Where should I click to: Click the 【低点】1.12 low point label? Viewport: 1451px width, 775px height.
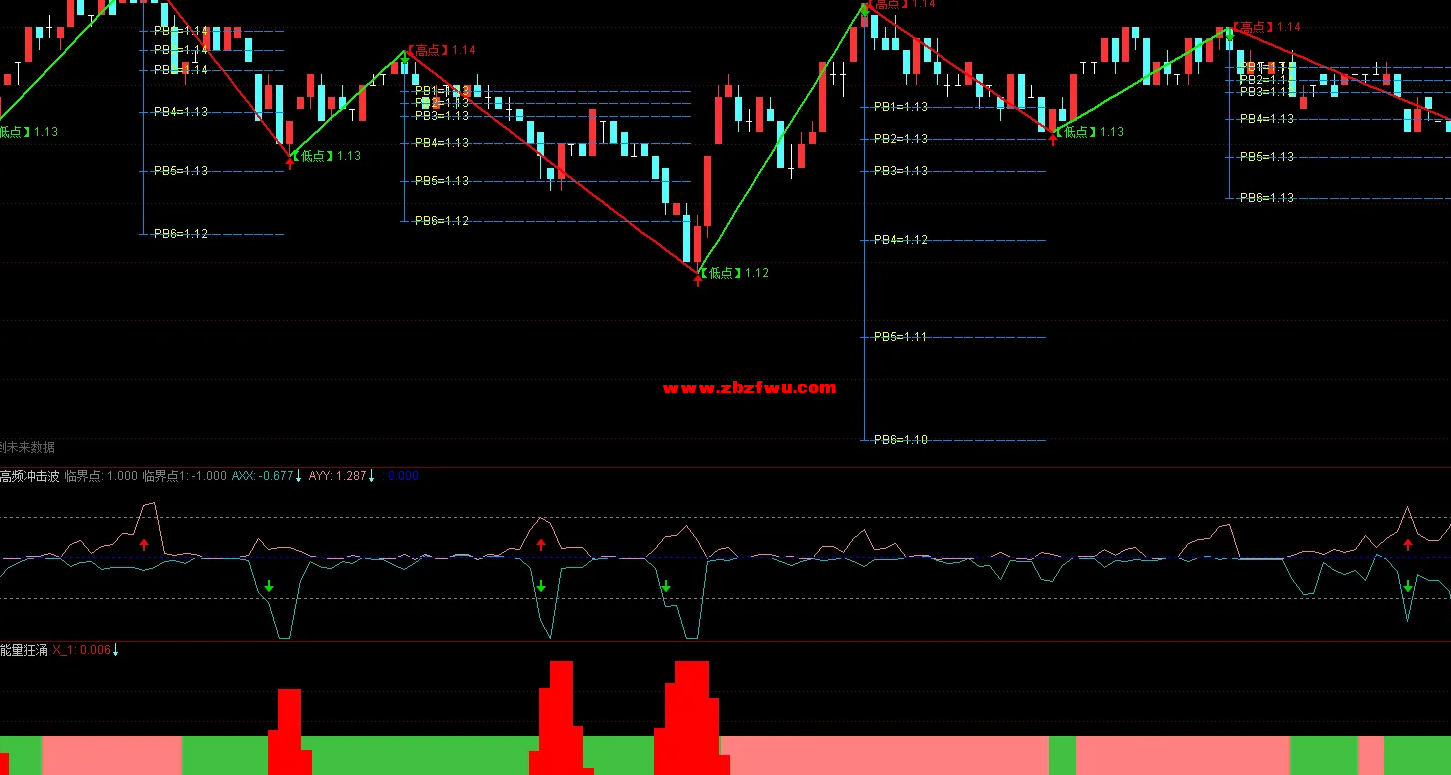coord(736,273)
